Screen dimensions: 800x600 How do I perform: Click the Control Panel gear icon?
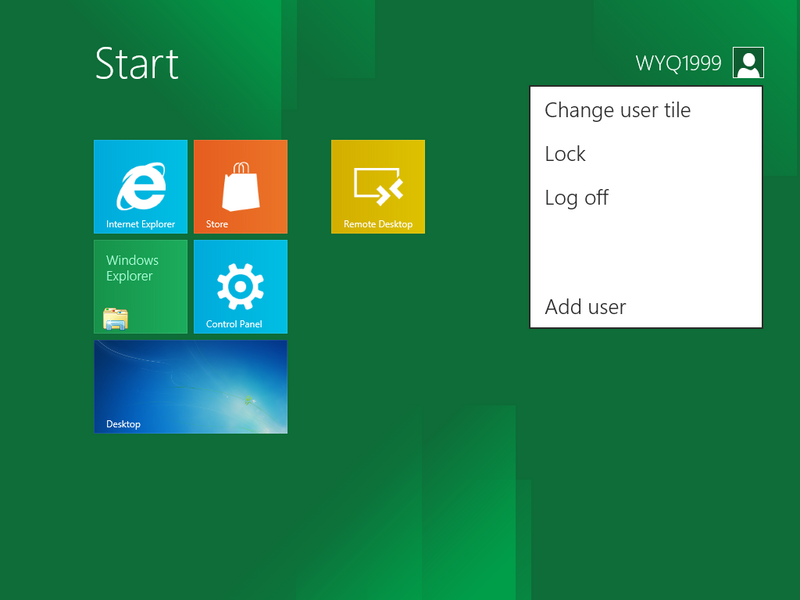point(240,287)
